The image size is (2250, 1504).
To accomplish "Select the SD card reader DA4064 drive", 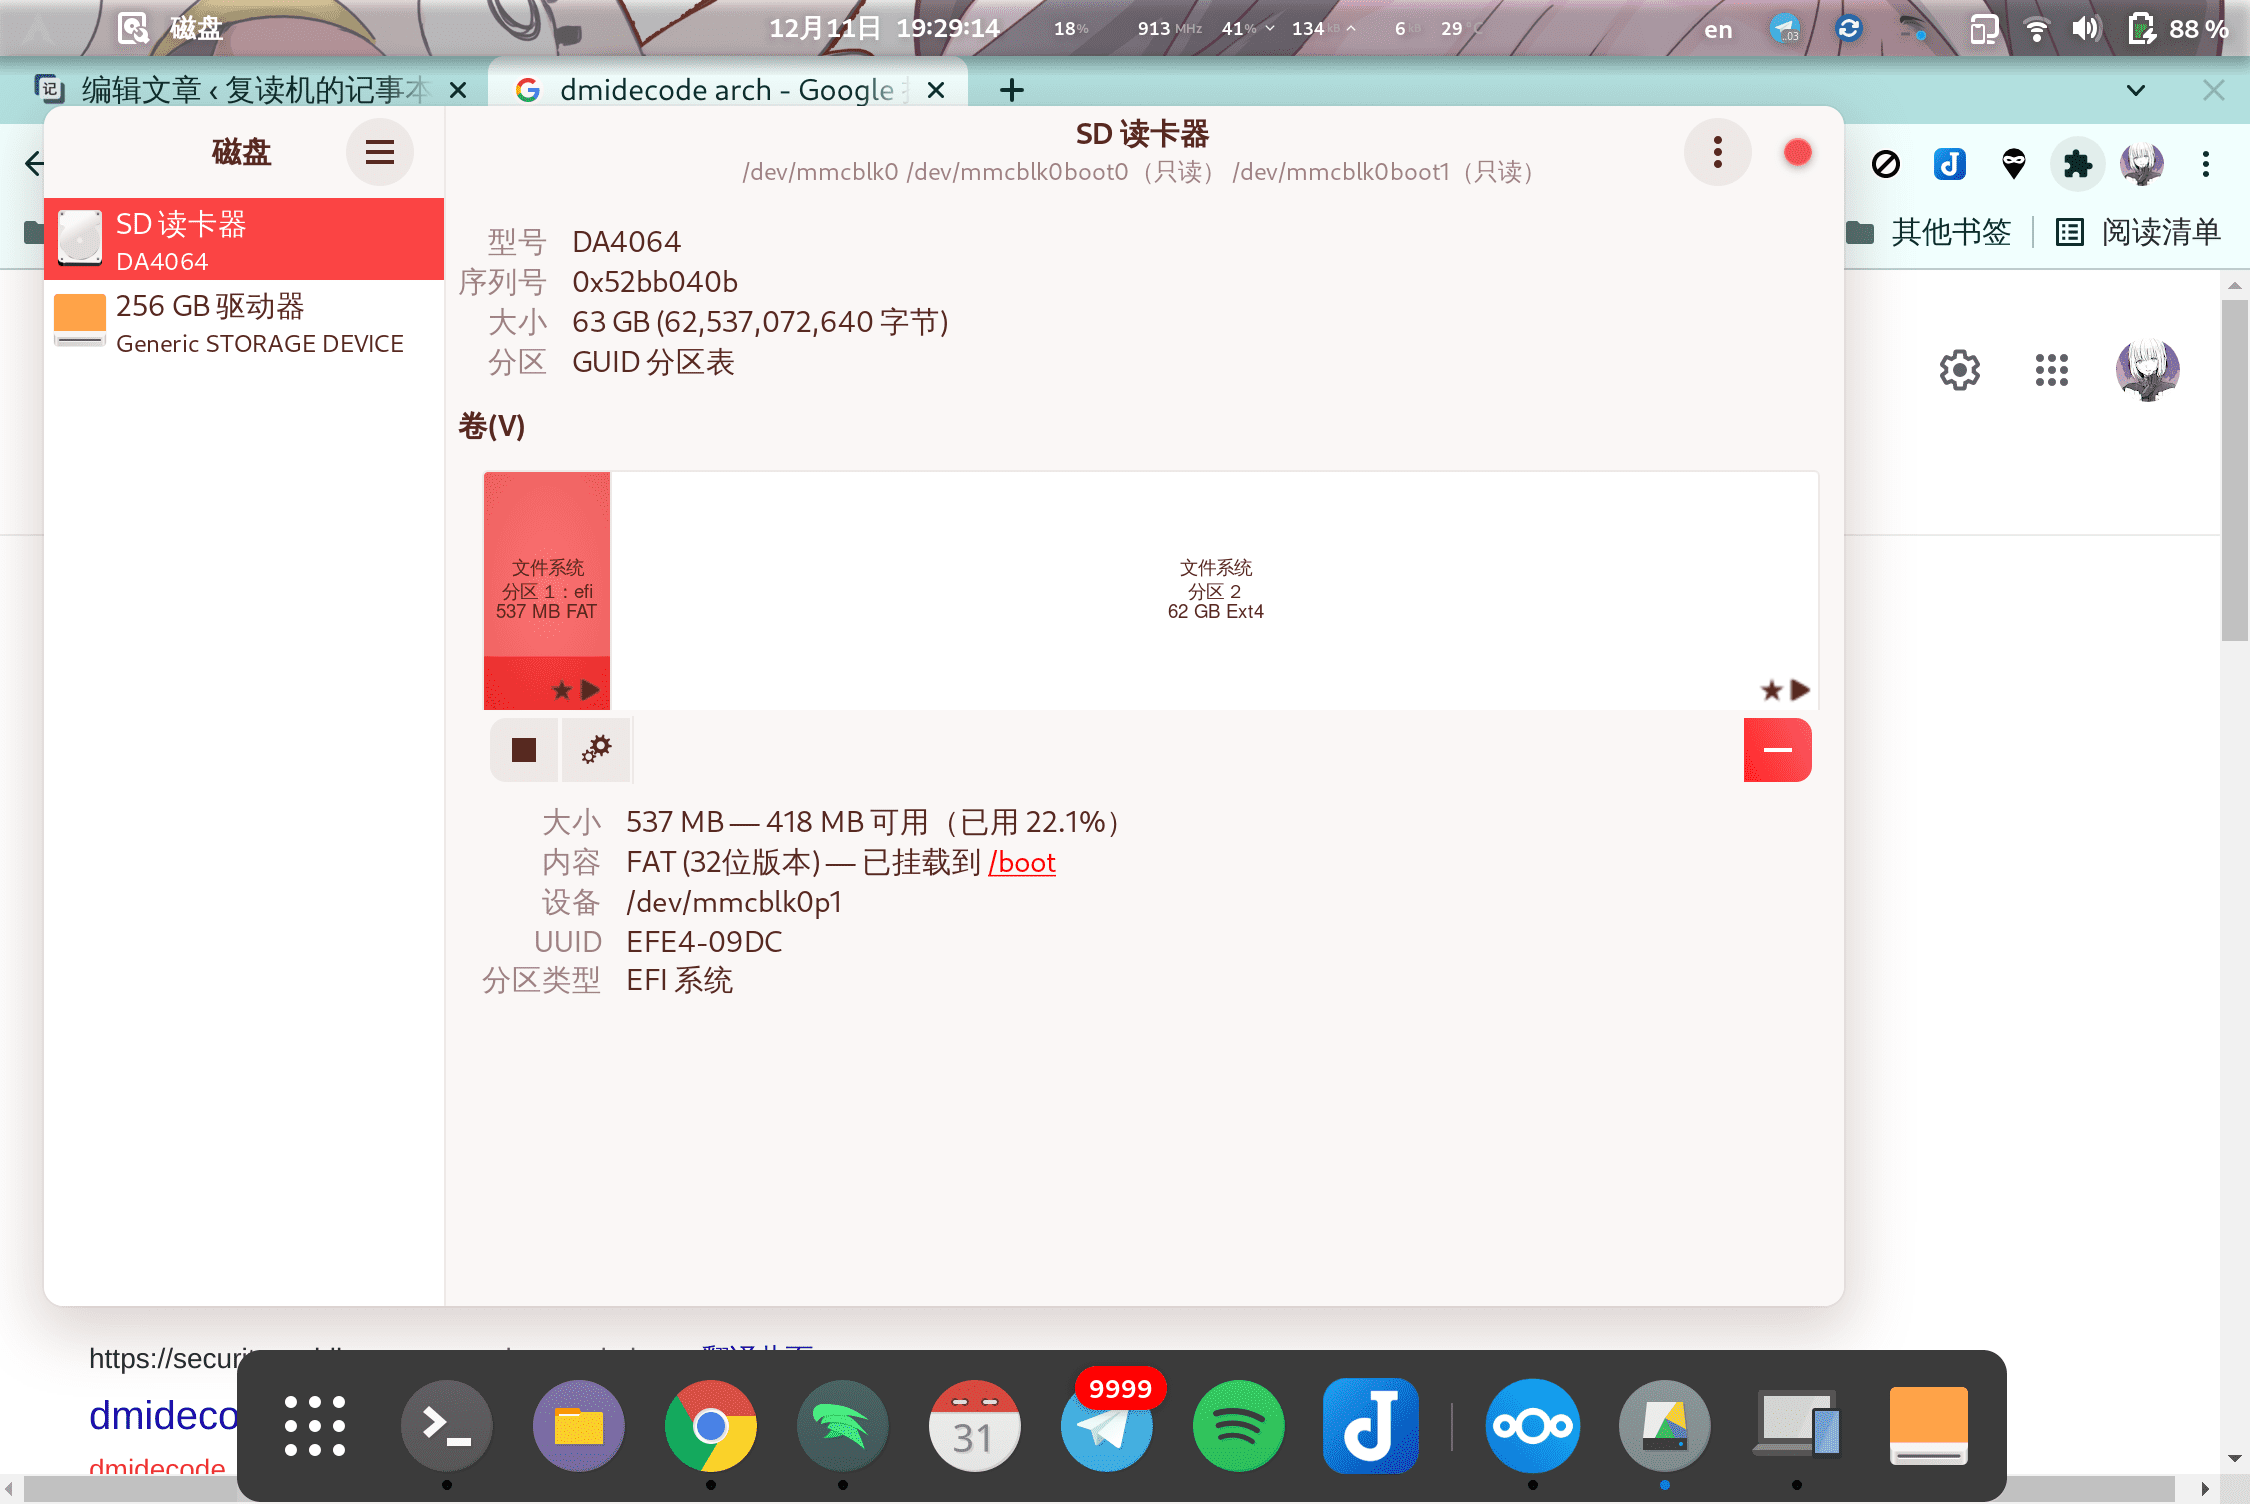I will pos(244,240).
